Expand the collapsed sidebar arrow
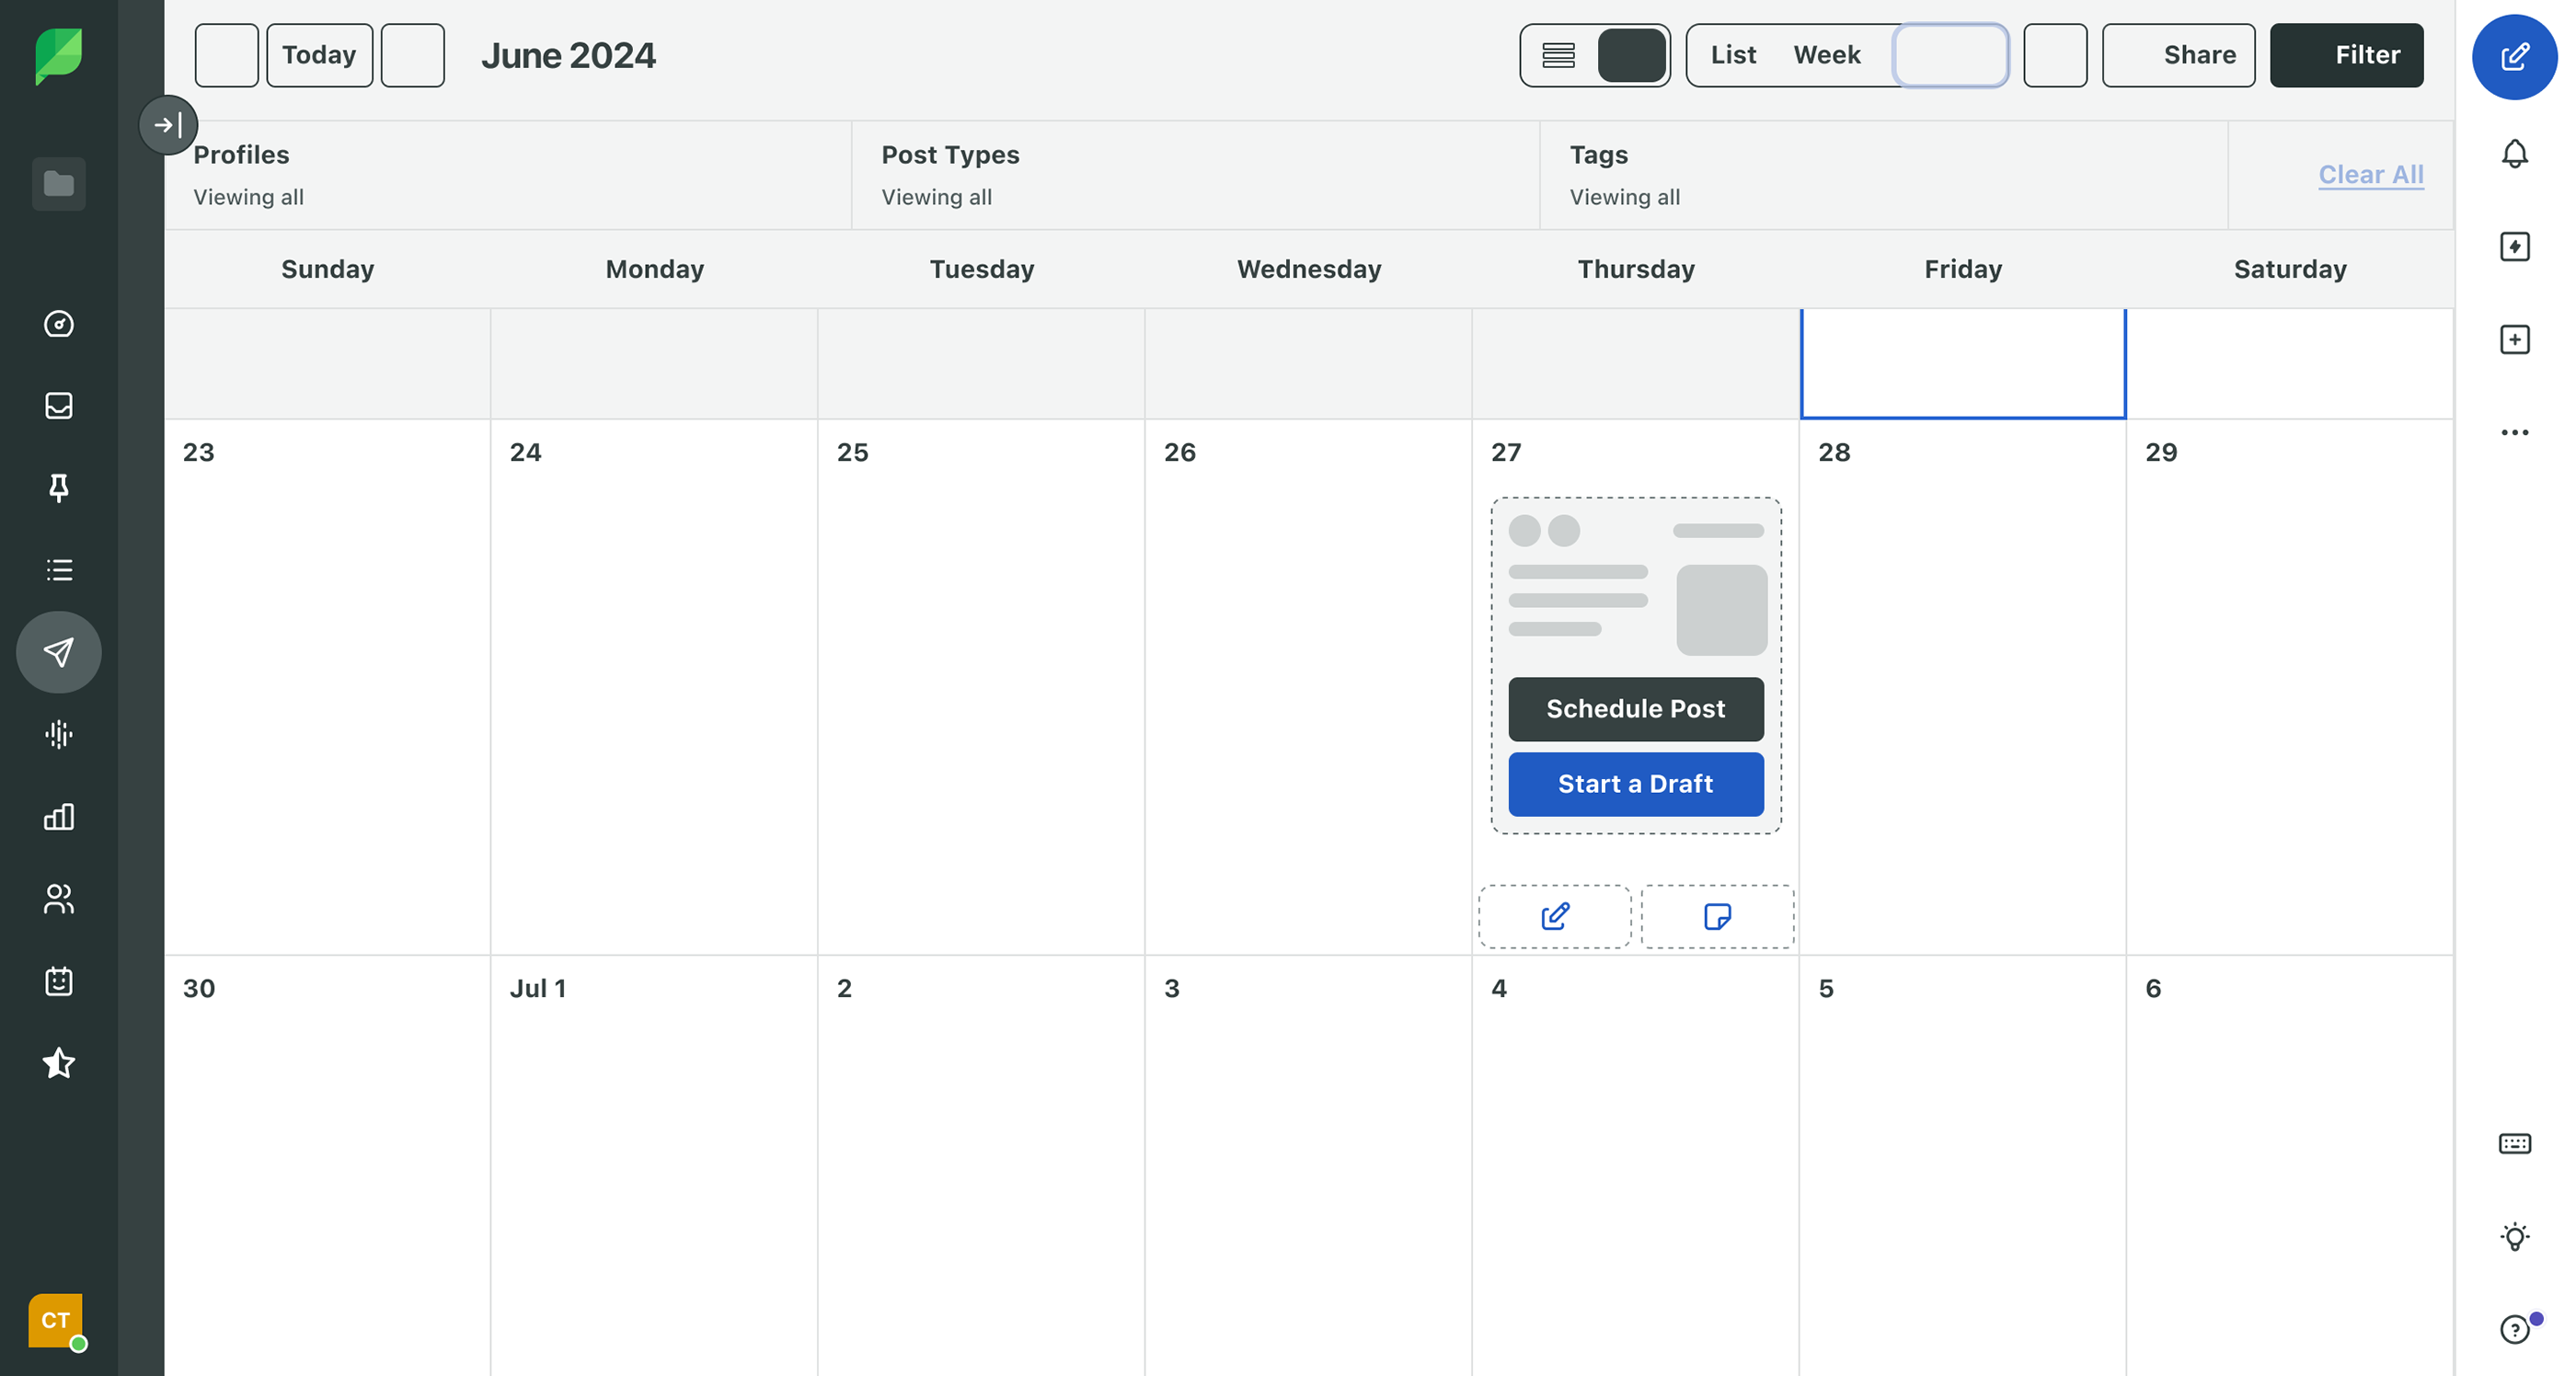Image resolution: width=2576 pixels, height=1376 pixels. tap(167, 125)
